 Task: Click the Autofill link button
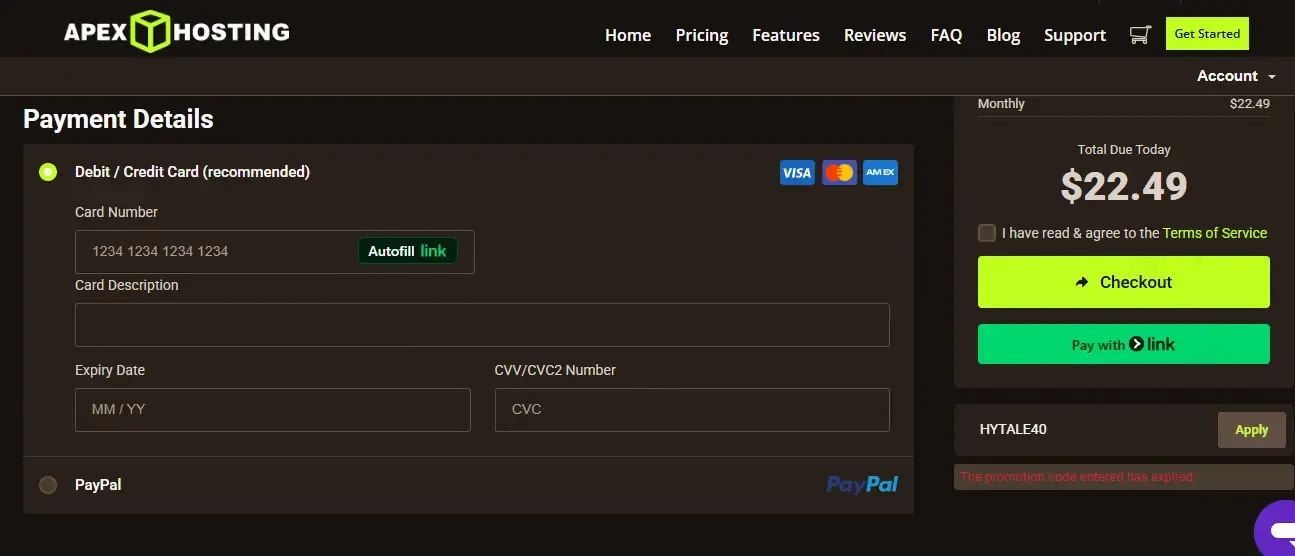[407, 251]
